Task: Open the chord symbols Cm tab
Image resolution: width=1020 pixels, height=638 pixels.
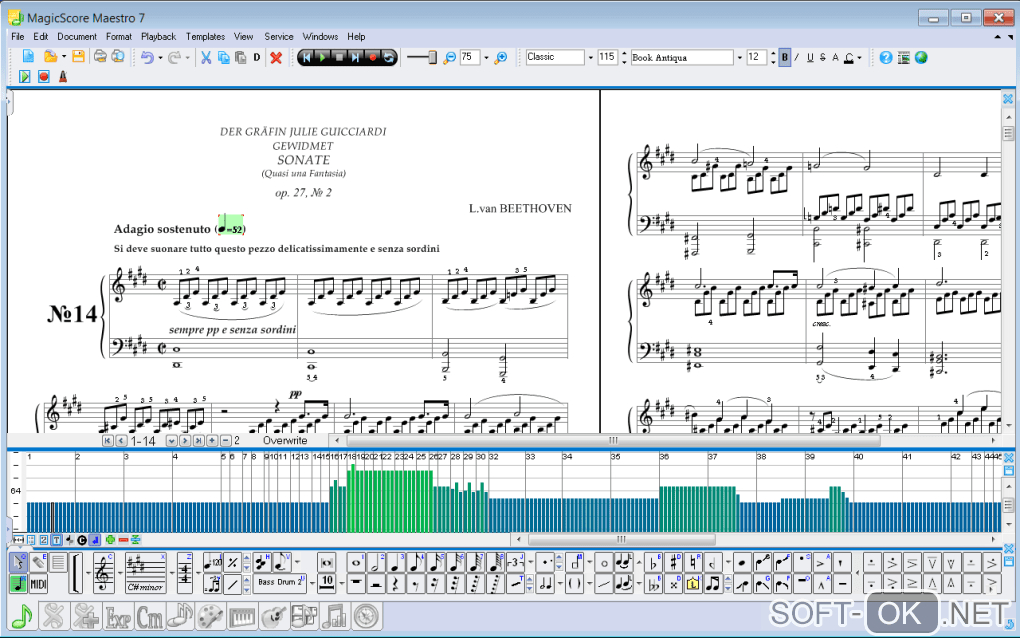Action: 150,616
